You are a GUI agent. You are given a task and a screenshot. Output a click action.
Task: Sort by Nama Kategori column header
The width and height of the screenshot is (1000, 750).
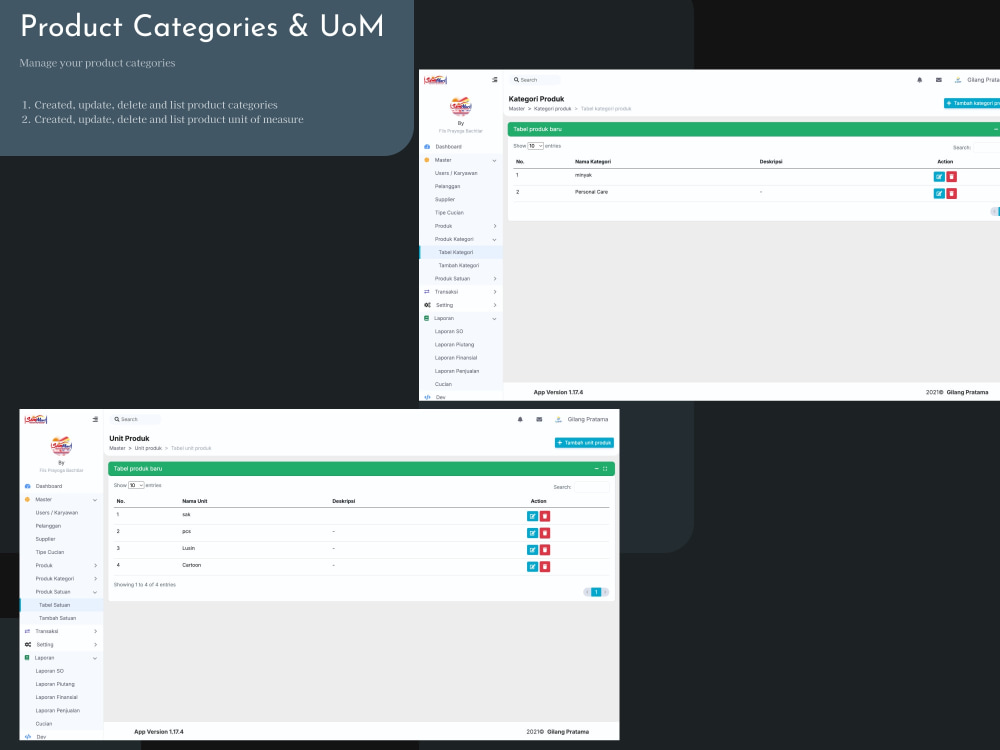593,162
